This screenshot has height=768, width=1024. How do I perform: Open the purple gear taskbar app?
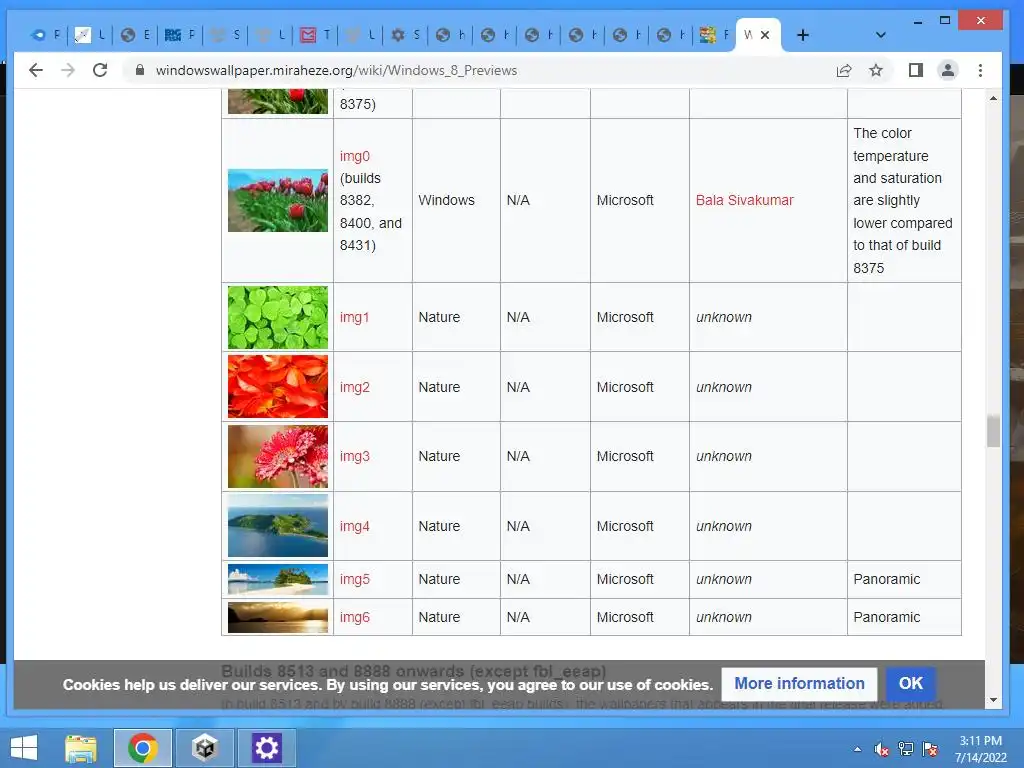pos(266,748)
